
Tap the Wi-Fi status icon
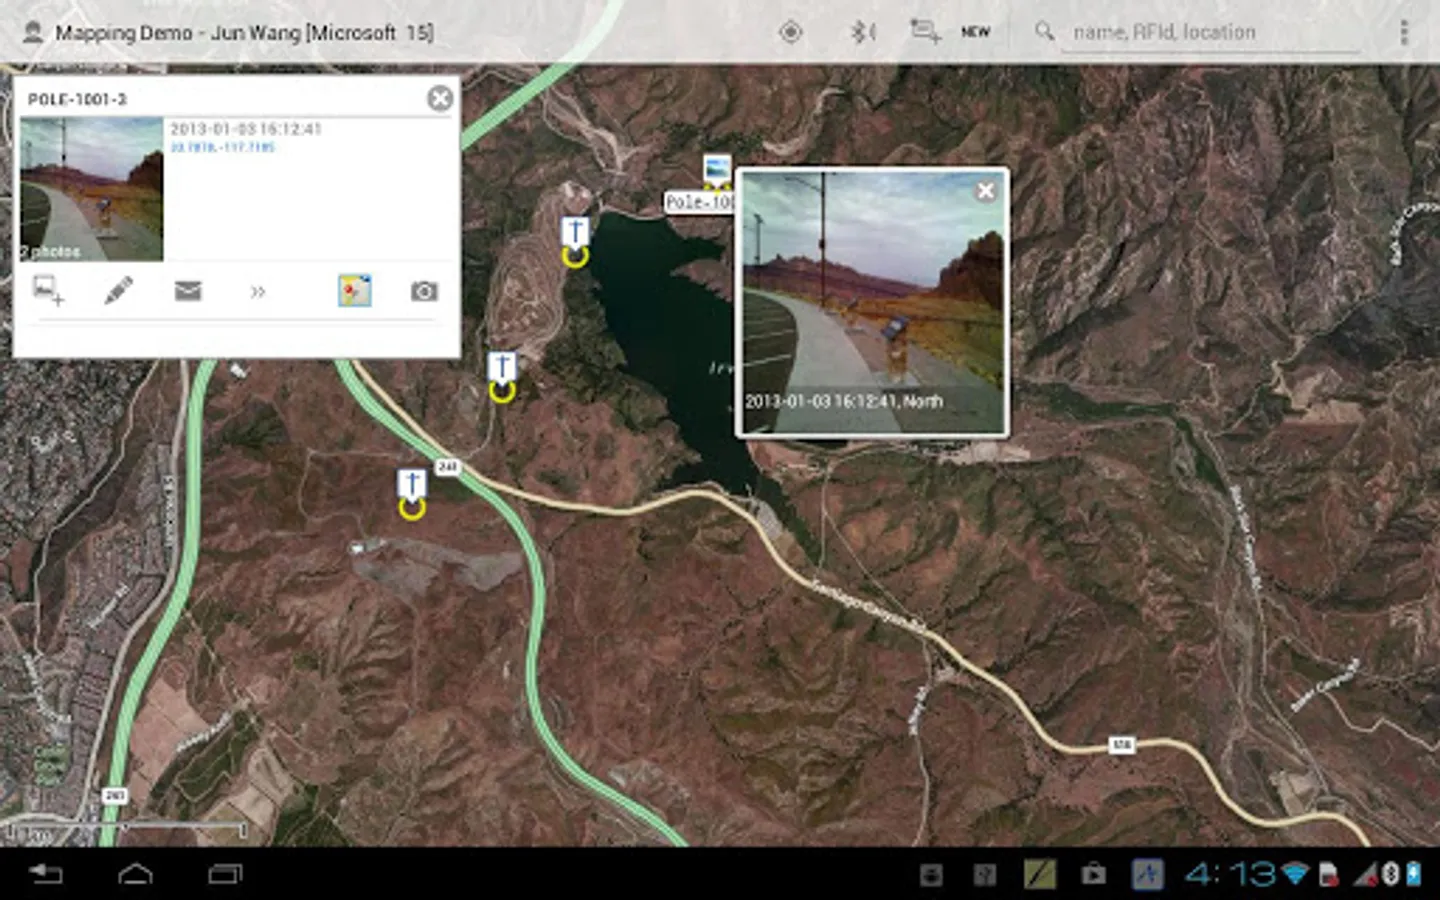[x=1295, y=874]
